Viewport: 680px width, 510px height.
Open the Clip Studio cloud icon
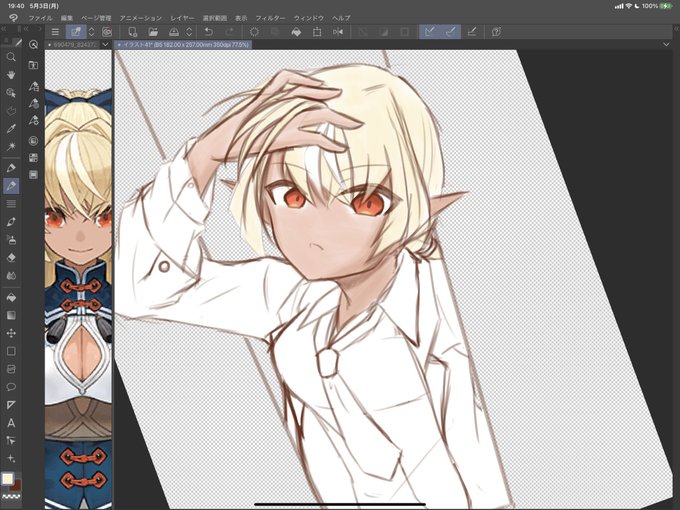click(x=107, y=32)
